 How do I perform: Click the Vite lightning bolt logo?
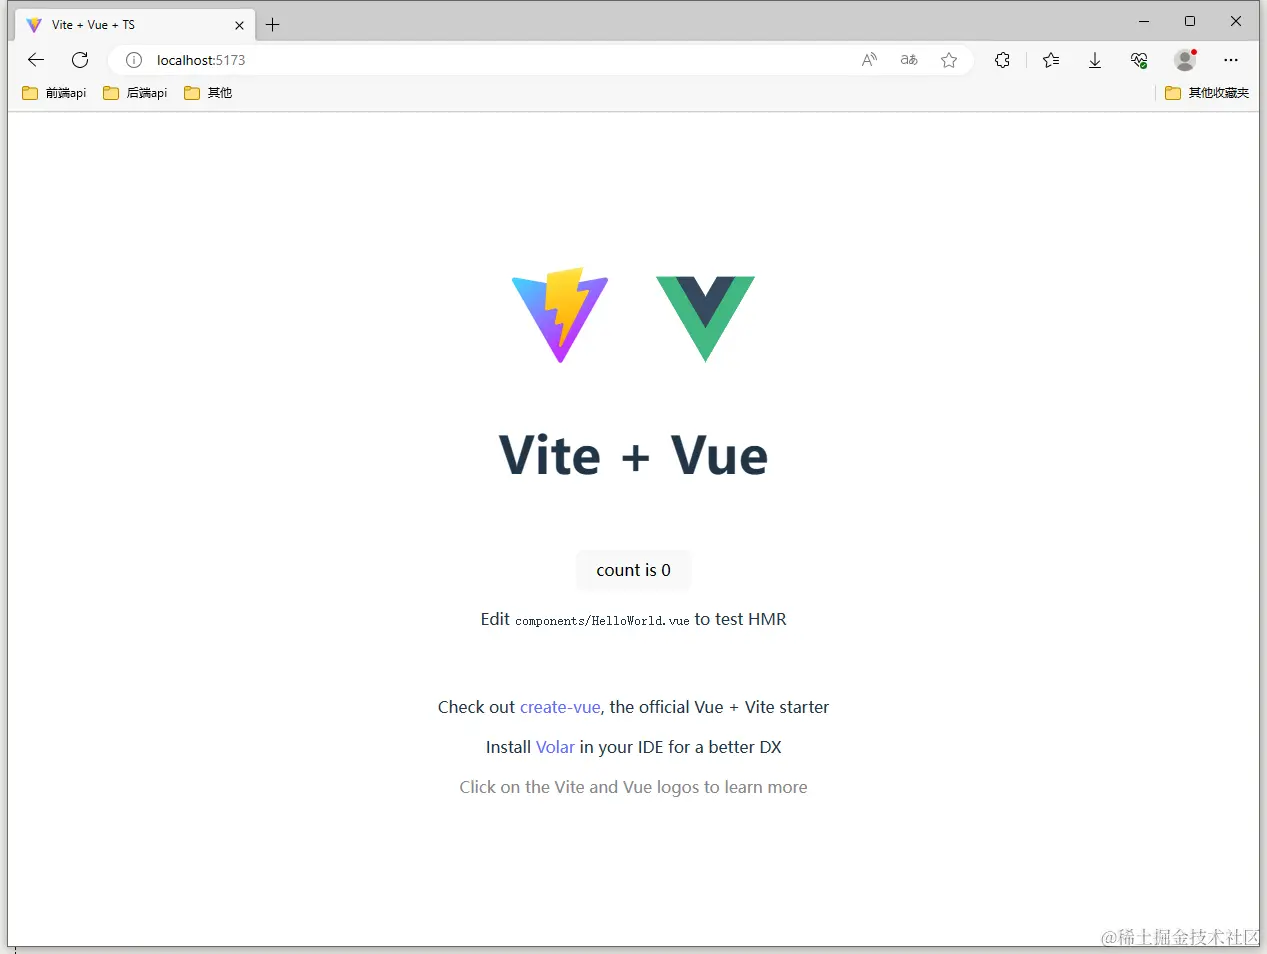tap(560, 315)
